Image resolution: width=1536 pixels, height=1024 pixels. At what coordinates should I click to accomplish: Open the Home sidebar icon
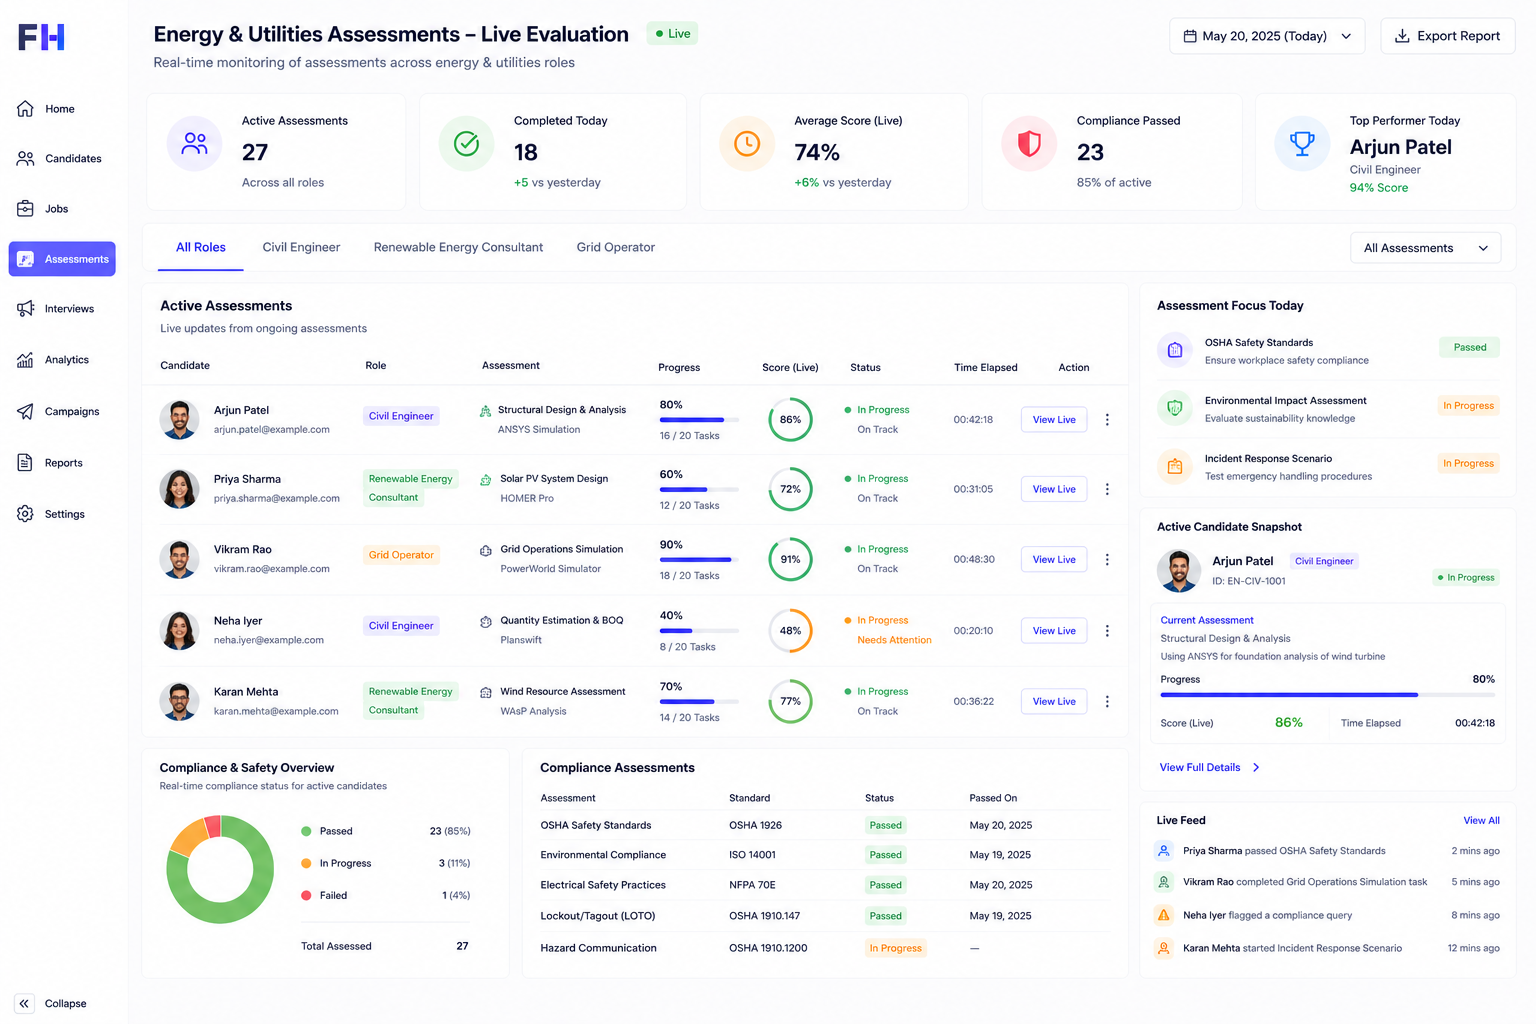25,109
